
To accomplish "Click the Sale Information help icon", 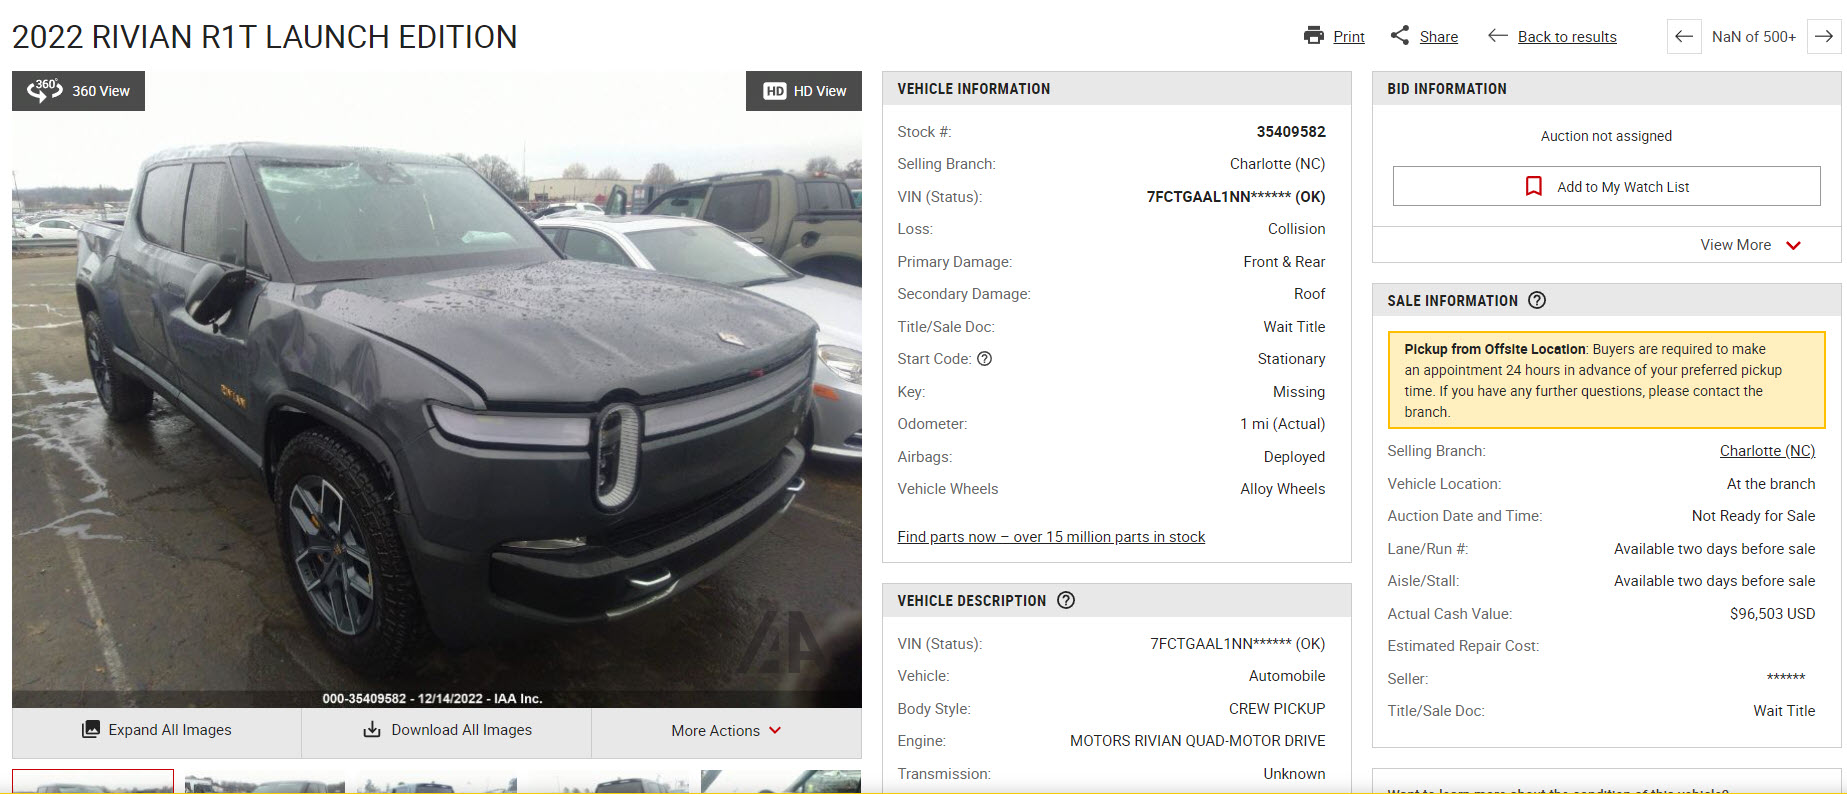I will point(1538,300).
